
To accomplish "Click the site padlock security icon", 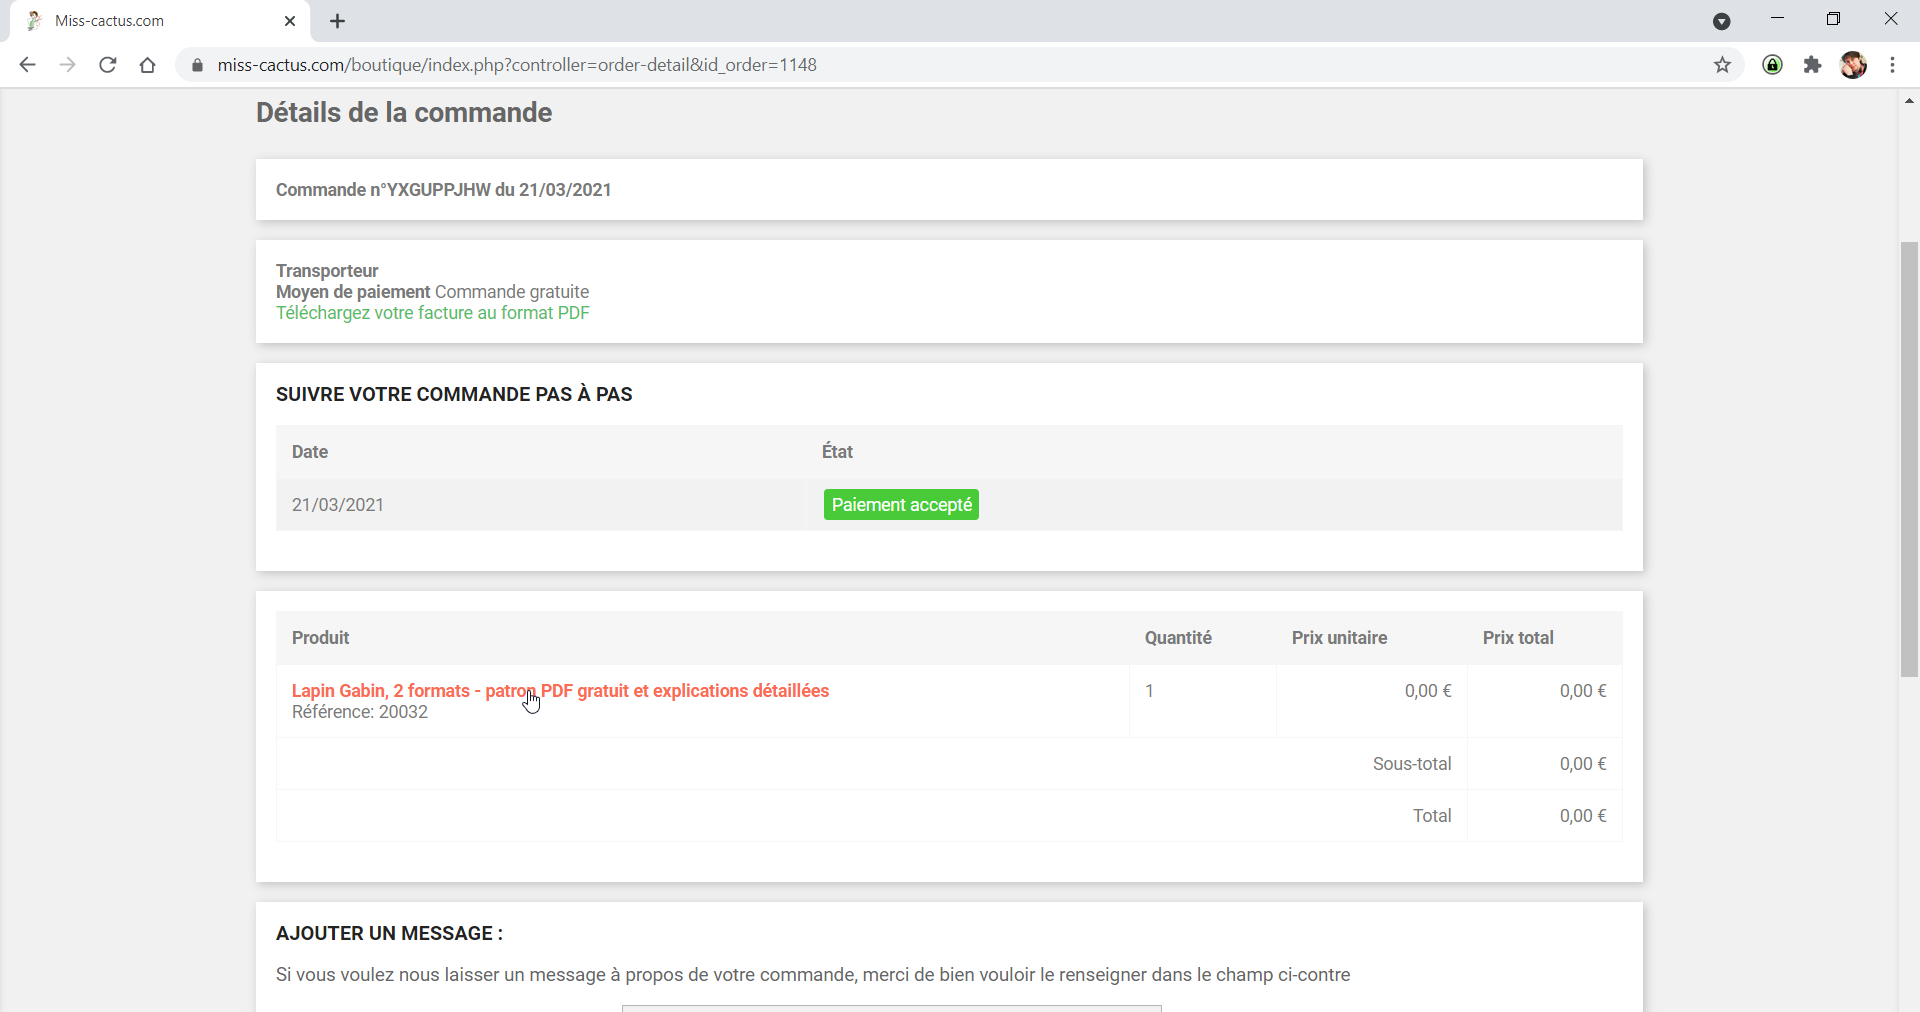I will (x=197, y=65).
